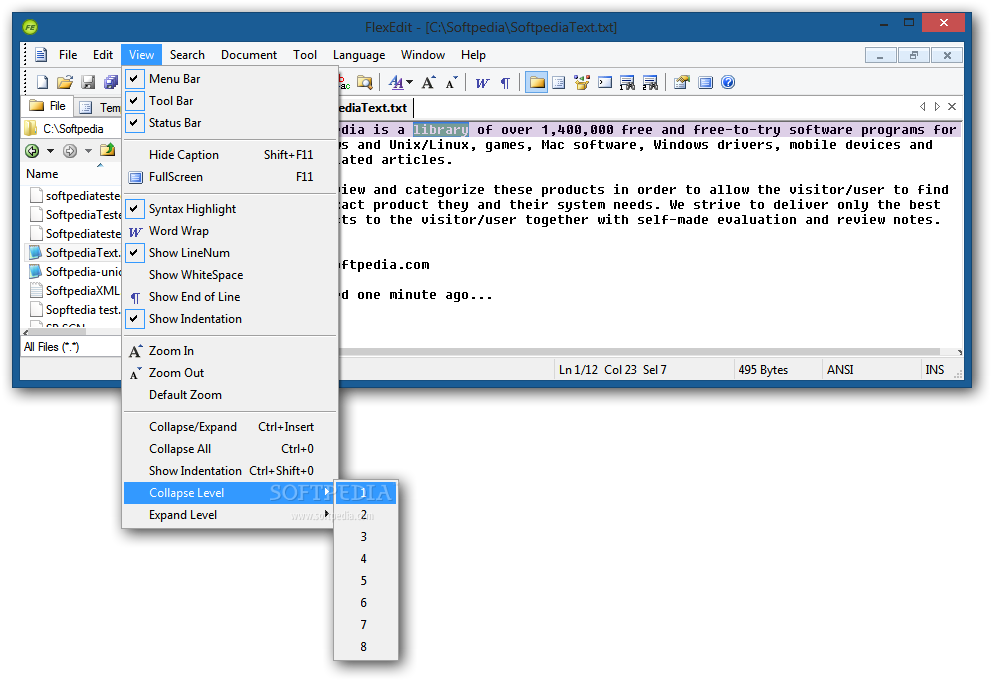Expand the Collapse Level submenu
This screenshot has height=681, width=992.
pos(230,493)
